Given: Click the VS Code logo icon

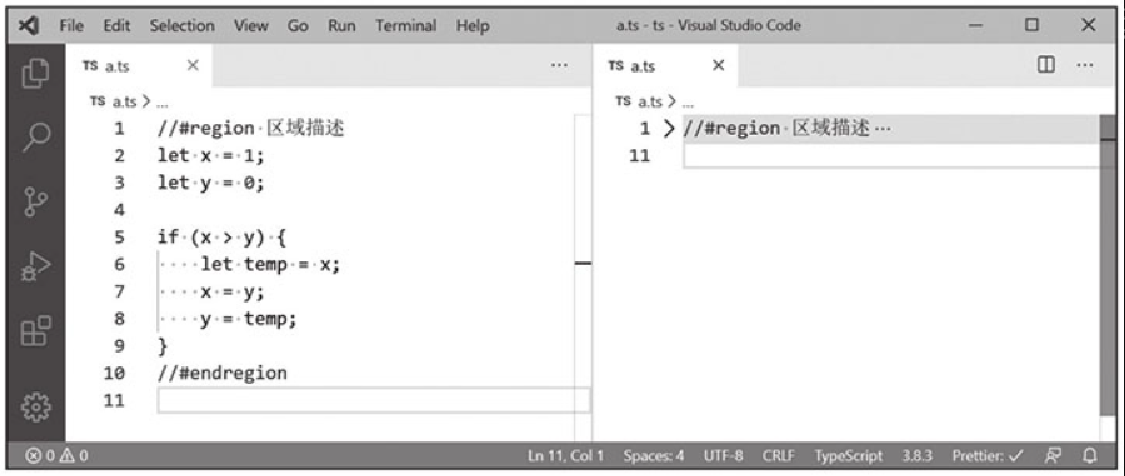Looking at the screenshot, I should (x=27, y=25).
